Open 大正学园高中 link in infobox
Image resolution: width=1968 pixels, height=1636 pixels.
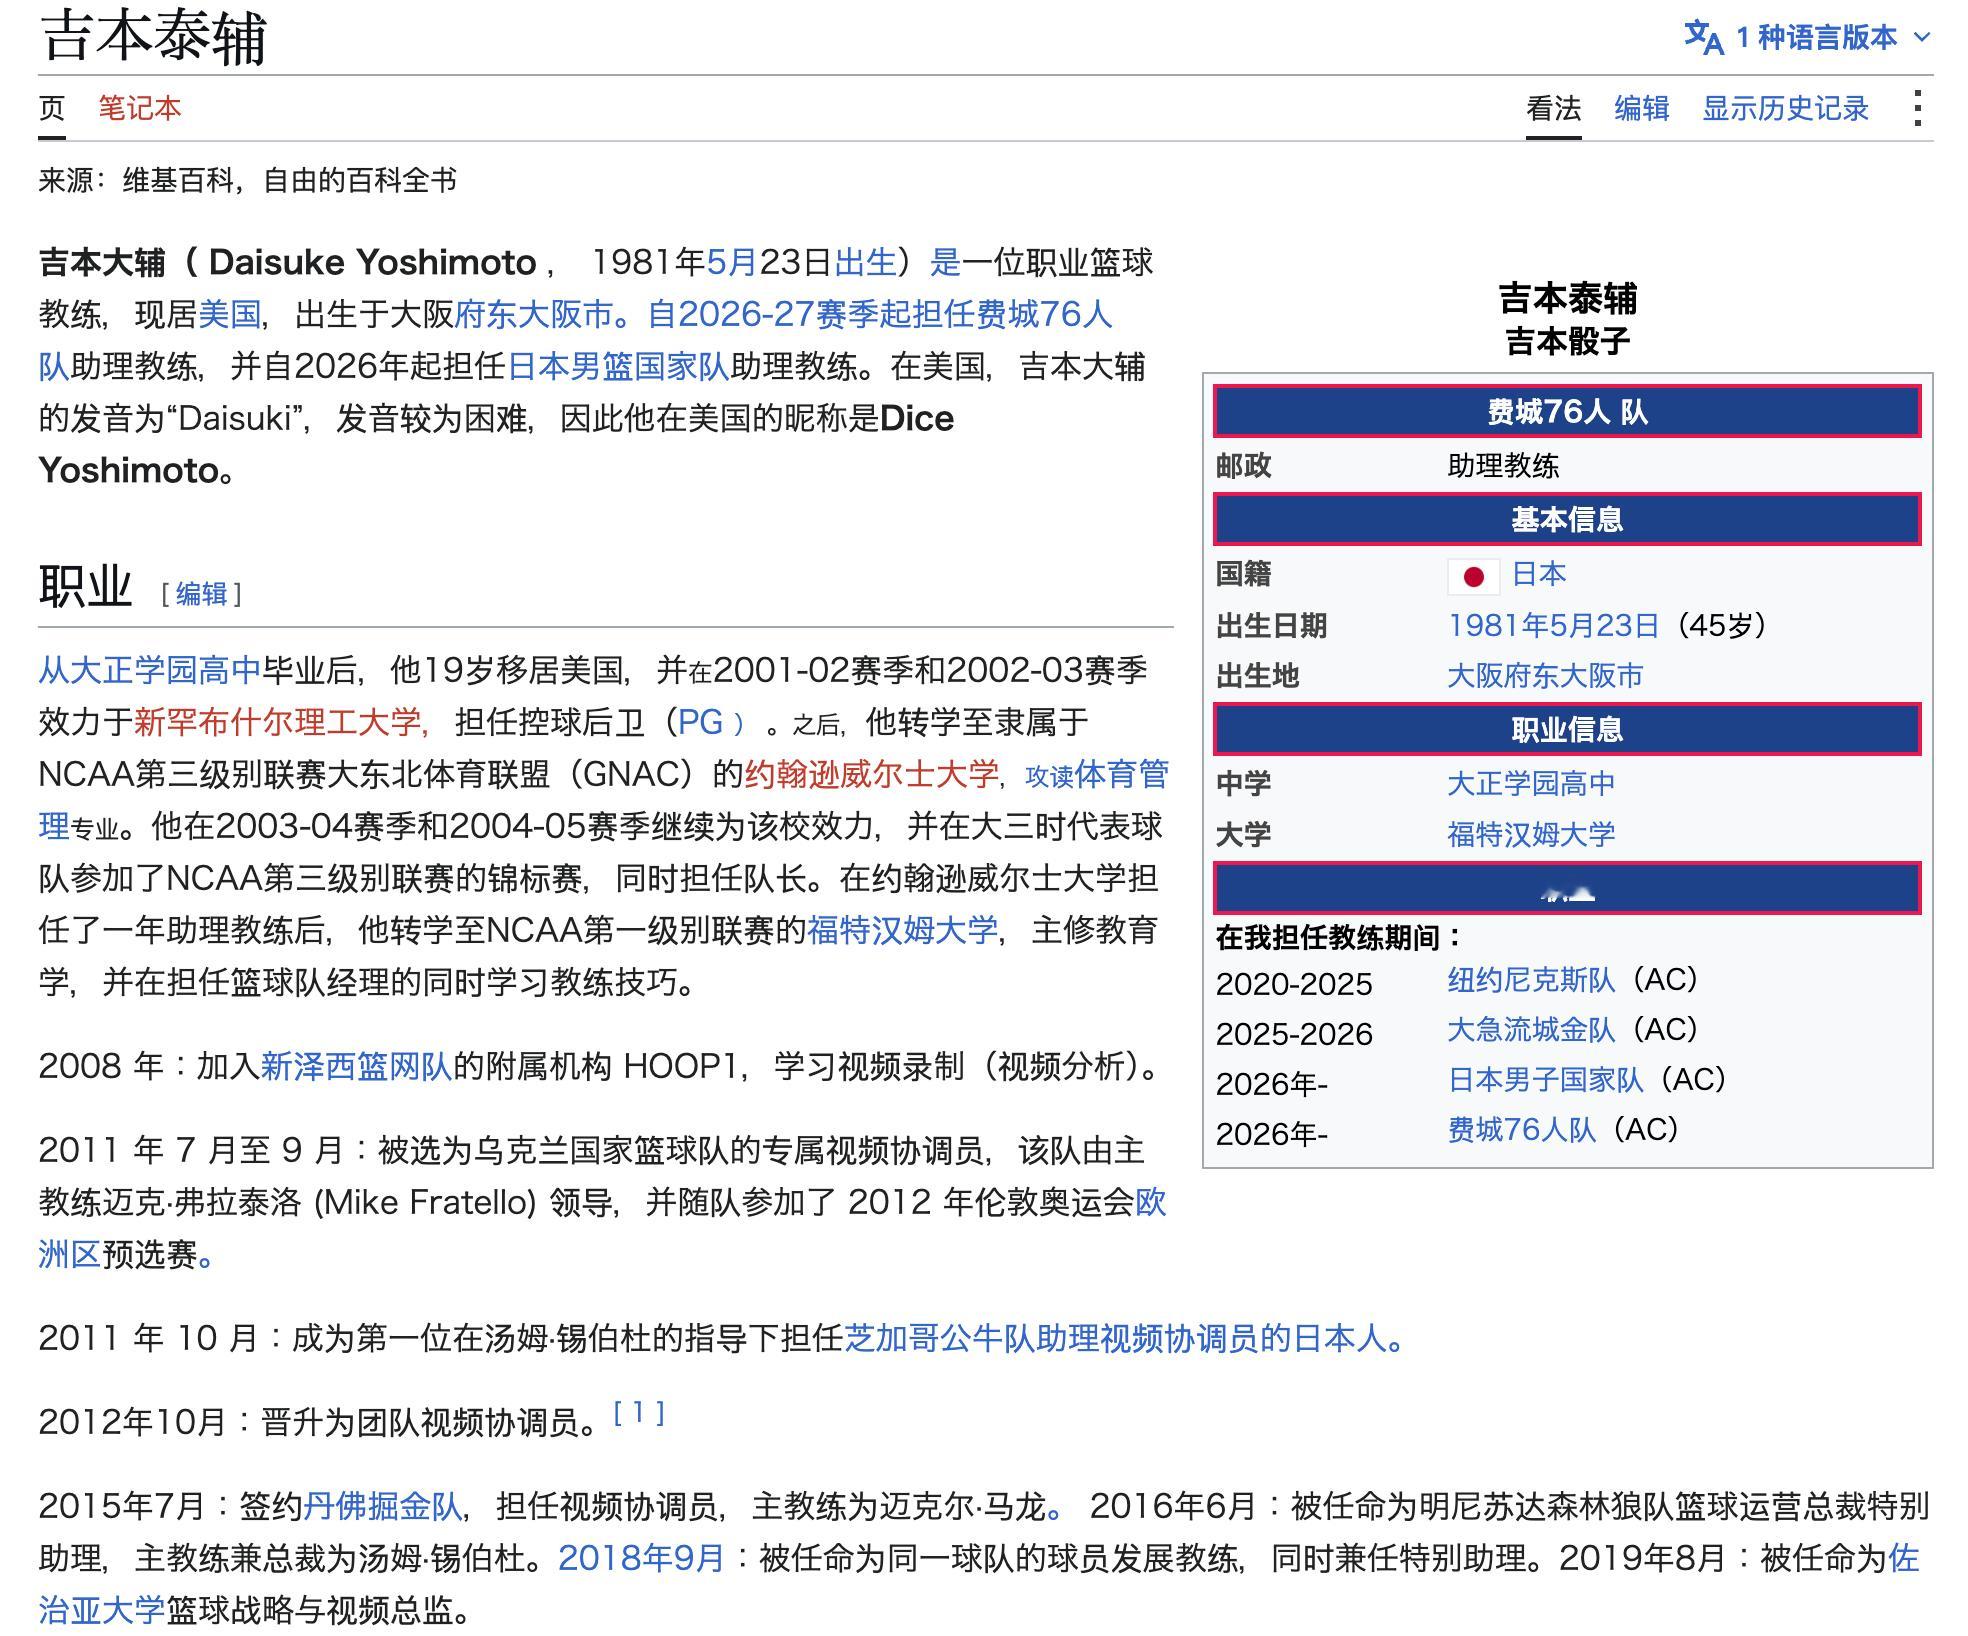tap(1531, 784)
